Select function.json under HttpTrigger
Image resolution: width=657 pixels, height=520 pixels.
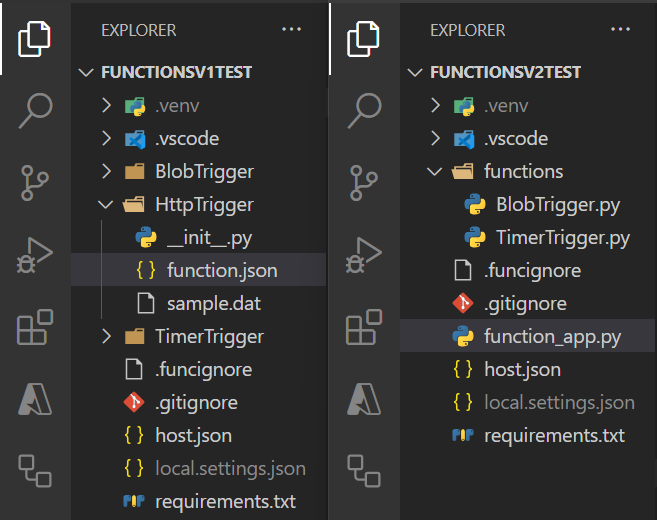(x=199, y=270)
